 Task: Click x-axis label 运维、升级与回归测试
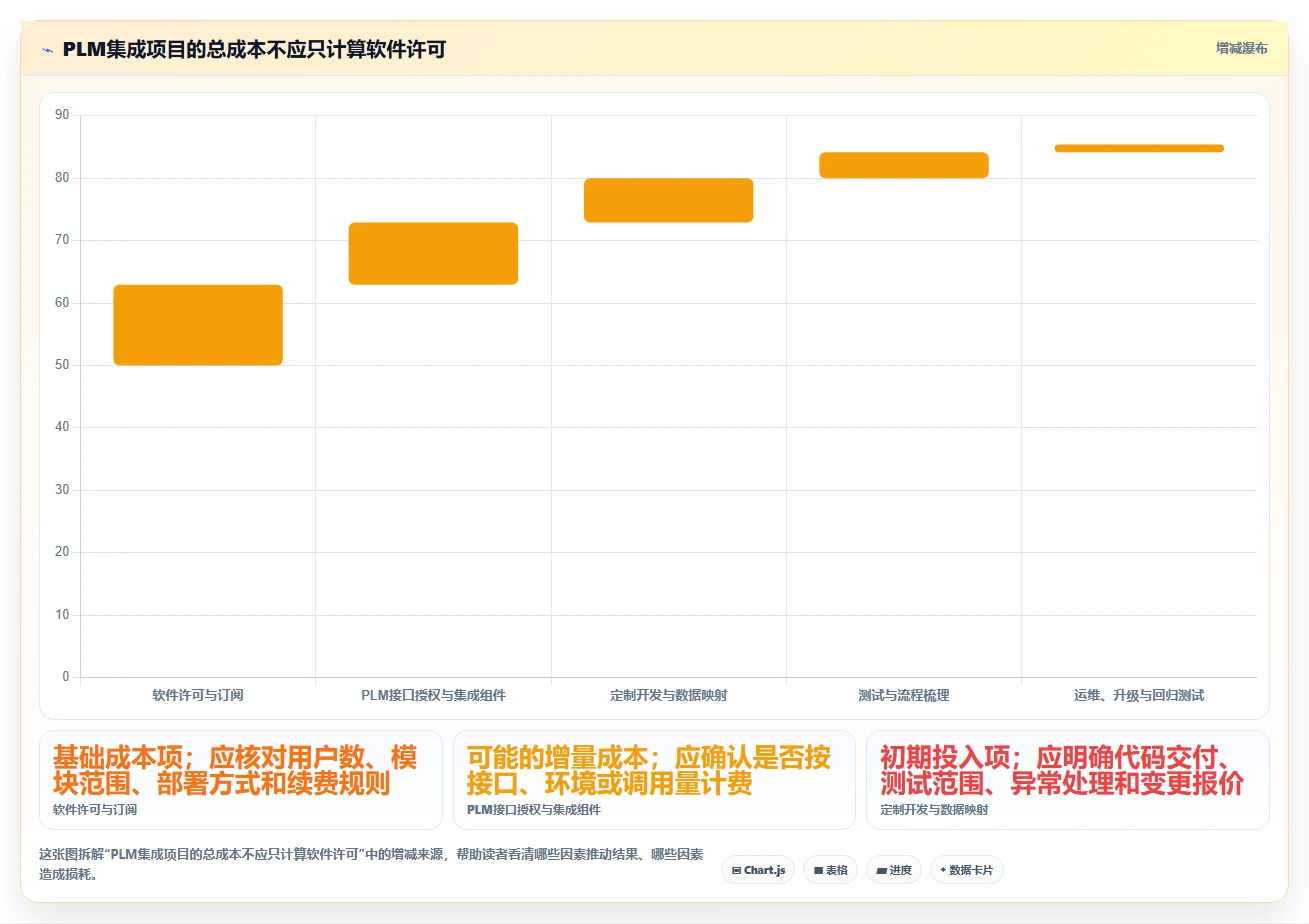click(1139, 695)
